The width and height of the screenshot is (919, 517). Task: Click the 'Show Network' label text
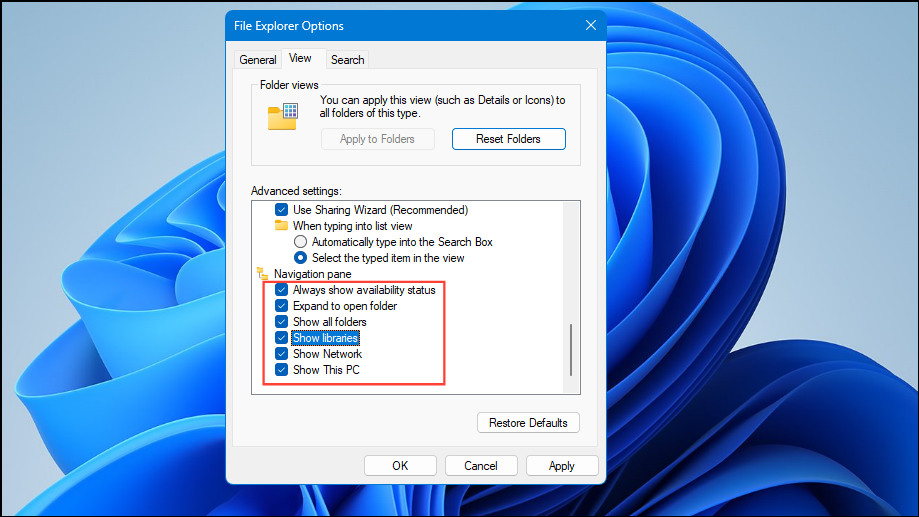click(x=327, y=354)
